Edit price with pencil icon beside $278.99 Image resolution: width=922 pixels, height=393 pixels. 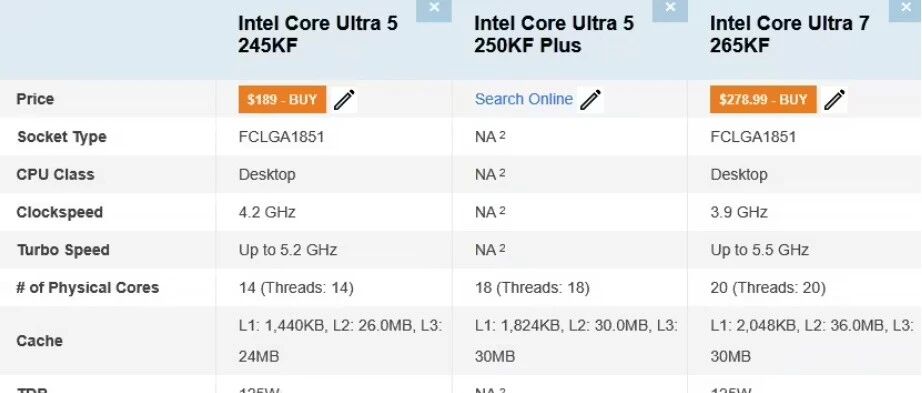[834, 99]
